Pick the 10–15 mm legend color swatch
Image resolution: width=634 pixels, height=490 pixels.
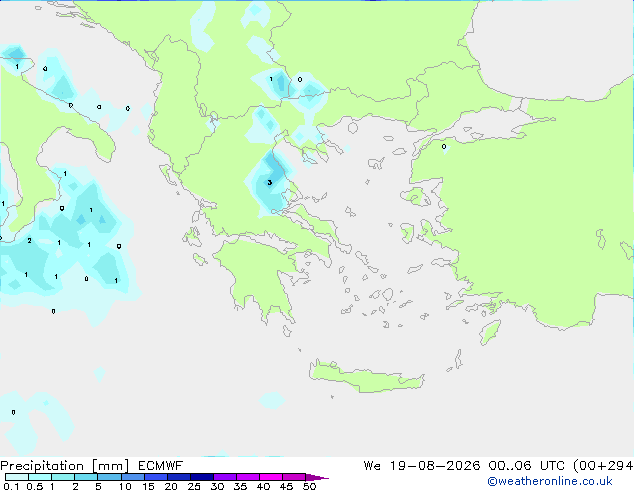coord(133,477)
